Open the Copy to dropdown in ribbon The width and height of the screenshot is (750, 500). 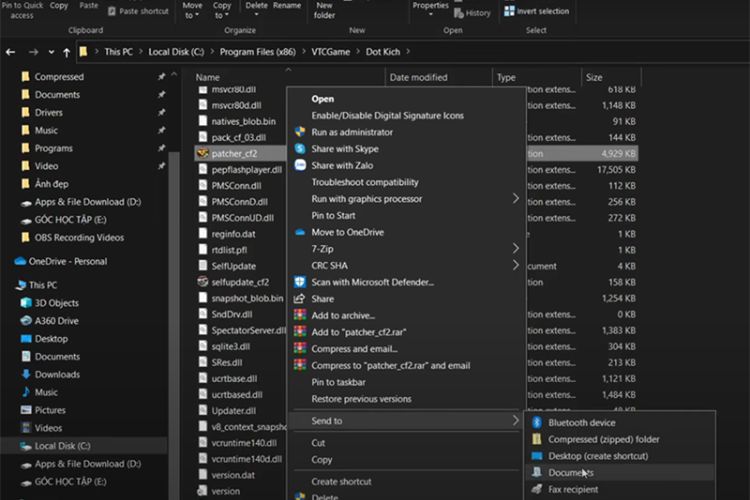(221, 11)
